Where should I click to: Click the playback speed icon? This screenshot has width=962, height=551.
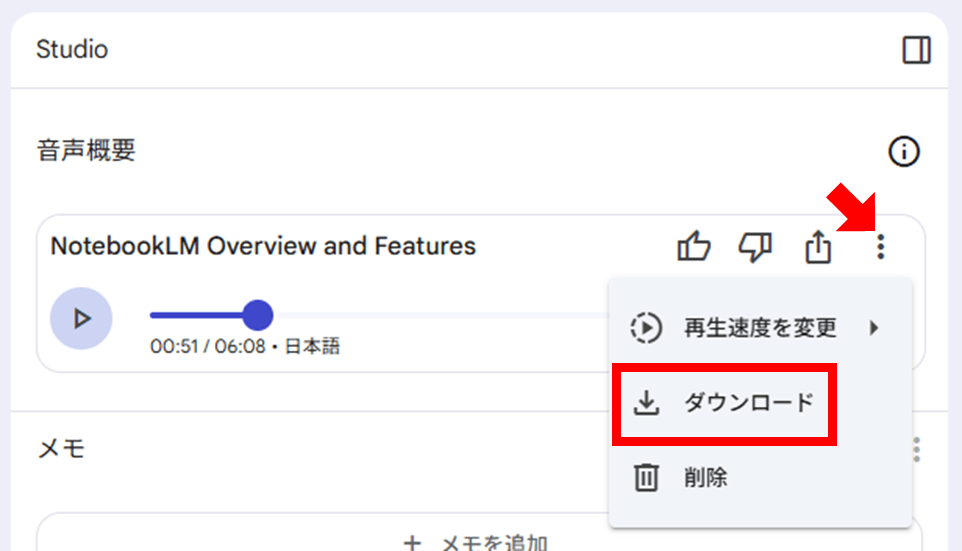click(646, 328)
